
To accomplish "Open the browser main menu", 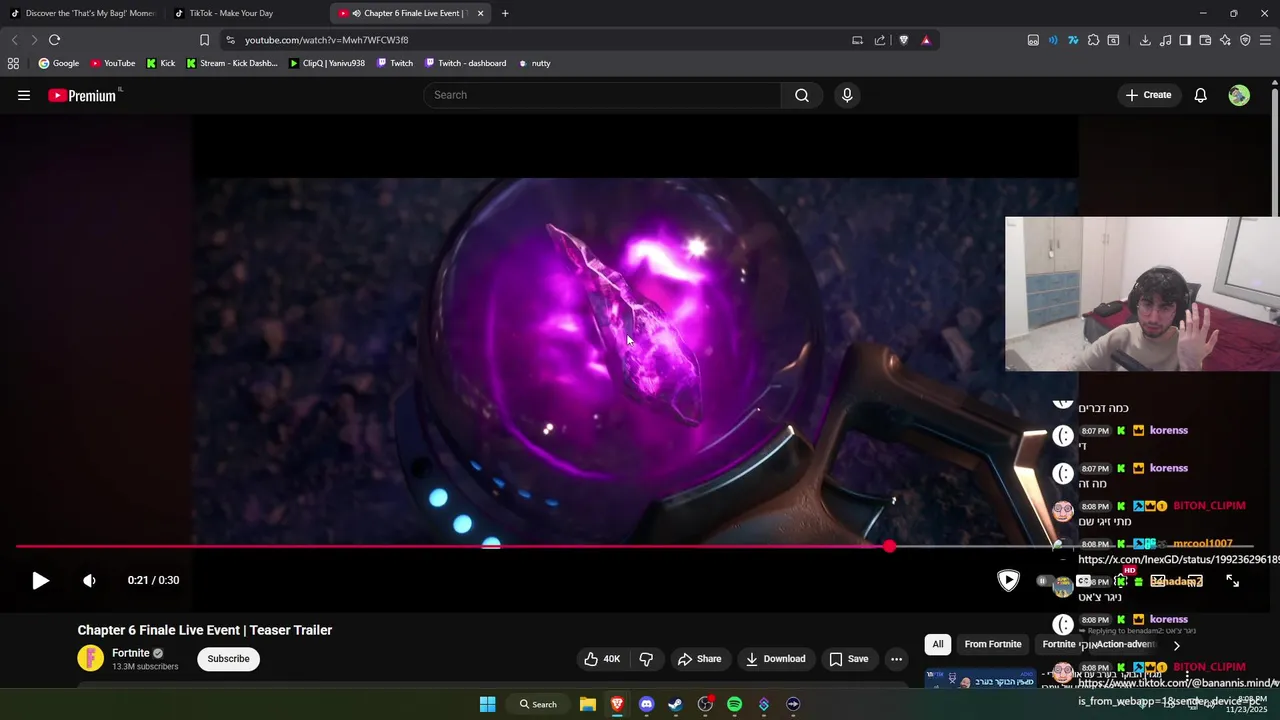I will click(1265, 40).
